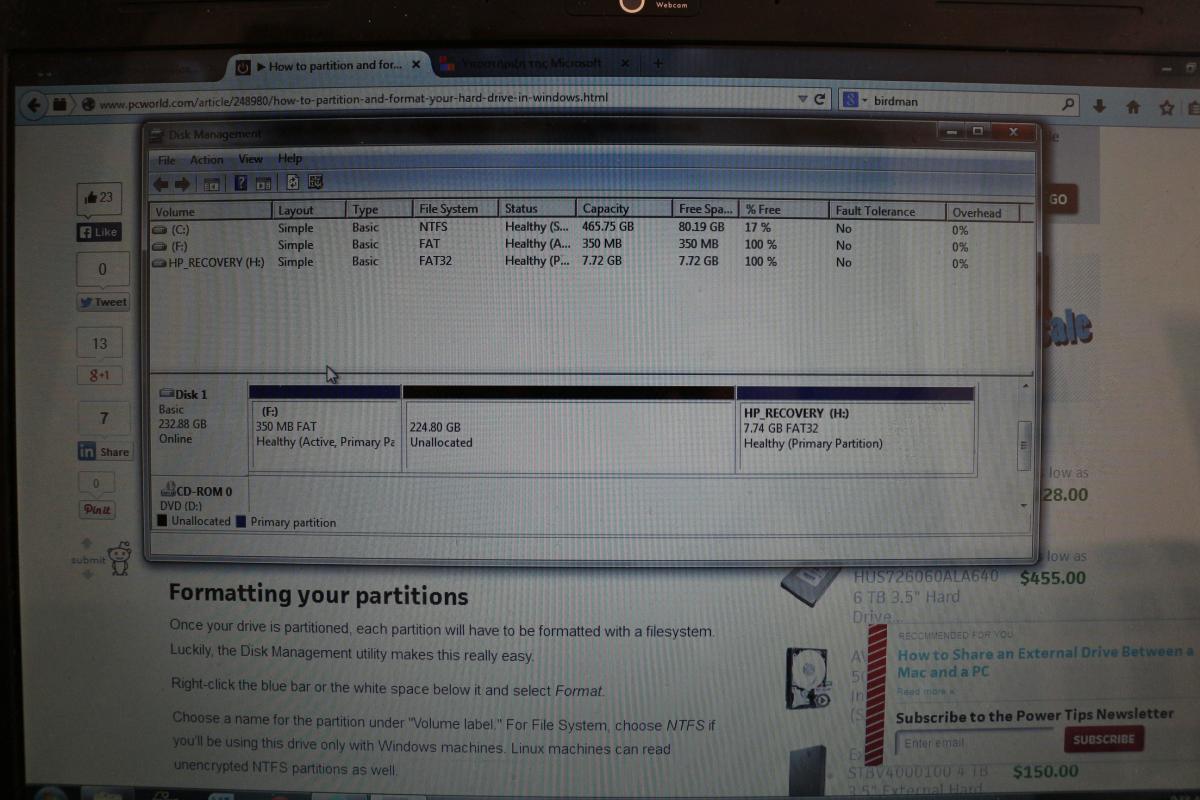1200x800 pixels.
Task: Open a new browser tab with plus button
Action: (x=657, y=63)
